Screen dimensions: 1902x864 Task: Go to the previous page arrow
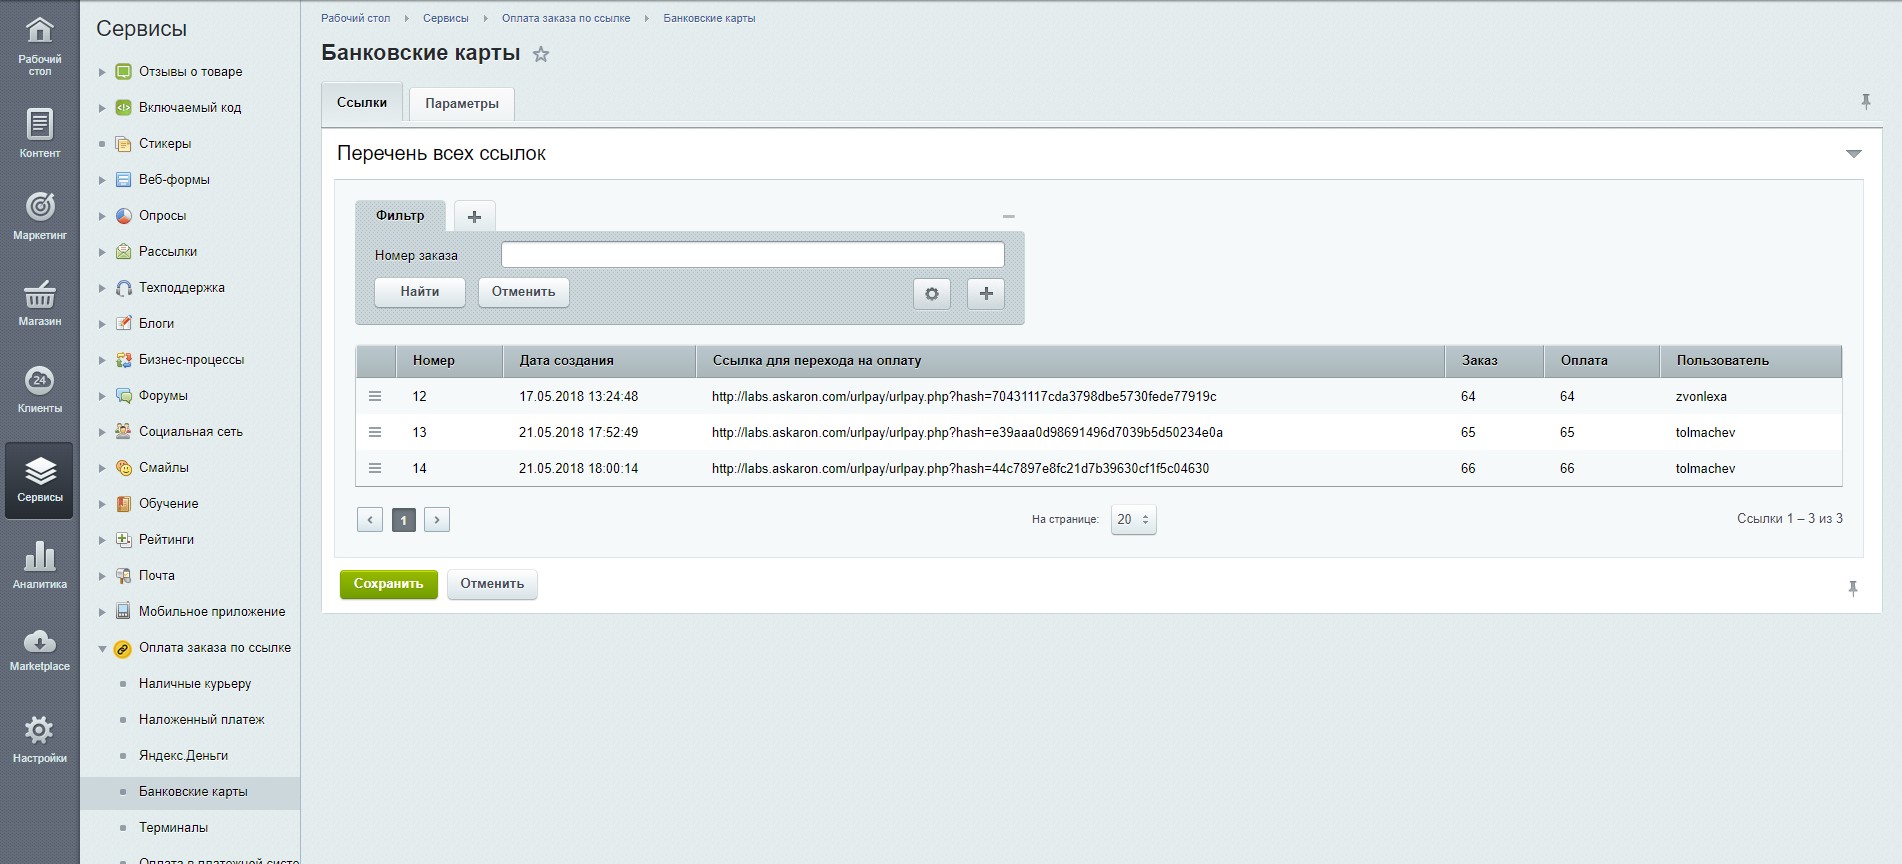[370, 519]
